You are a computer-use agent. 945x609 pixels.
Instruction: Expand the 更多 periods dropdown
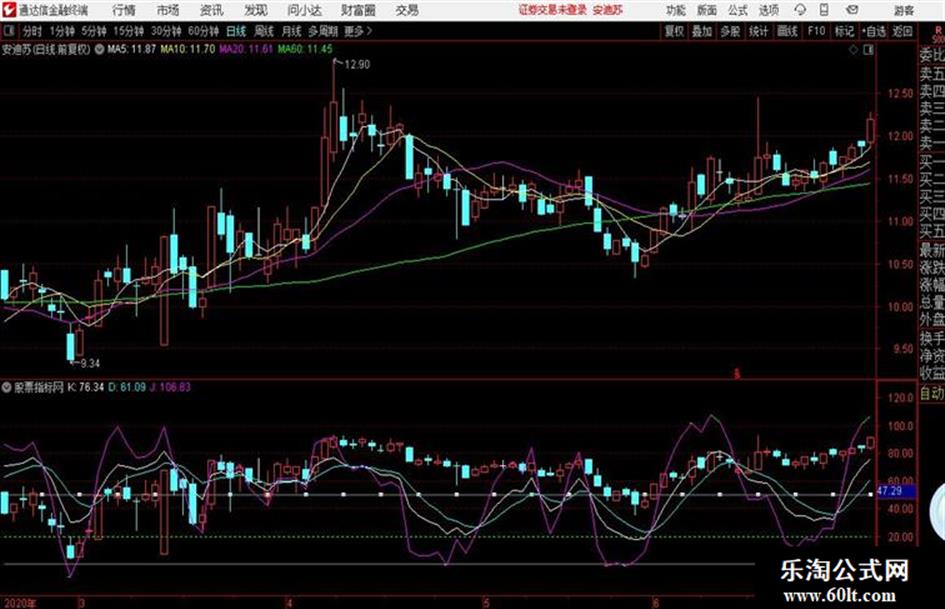pyautogui.click(x=357, y=31)
